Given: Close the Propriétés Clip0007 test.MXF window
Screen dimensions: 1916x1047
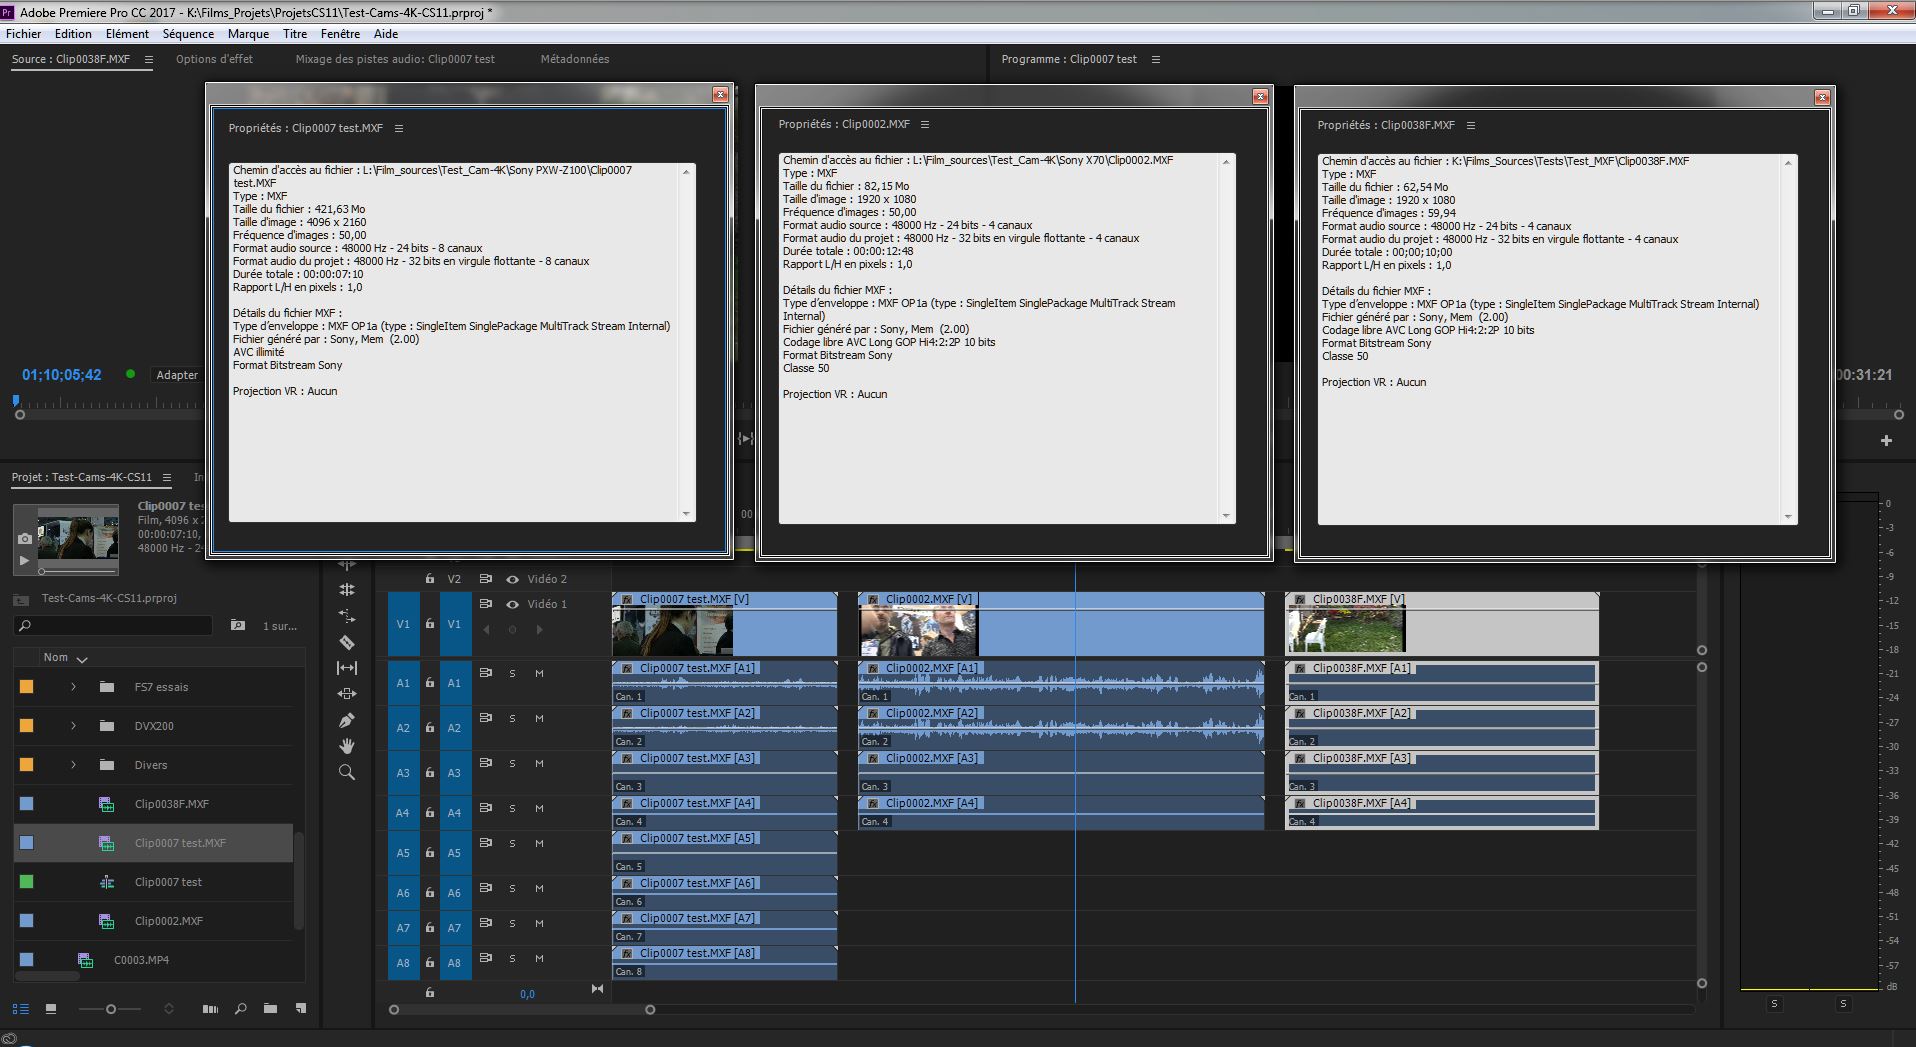Looking at the screenshot, I should (x=720, y=94).
